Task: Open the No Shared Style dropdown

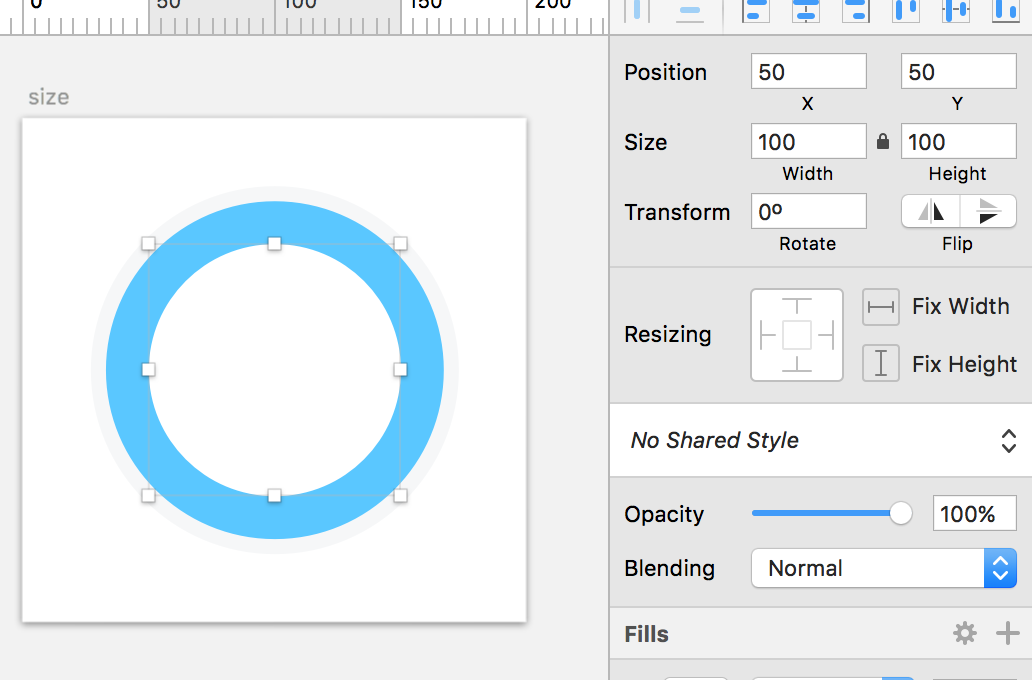Action: point(820,440)
